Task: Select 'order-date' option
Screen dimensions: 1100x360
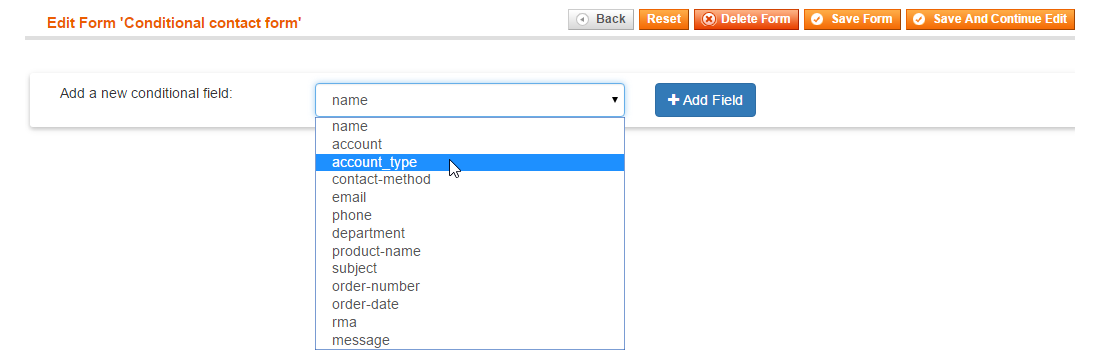Action: click(x=470, y=305)
